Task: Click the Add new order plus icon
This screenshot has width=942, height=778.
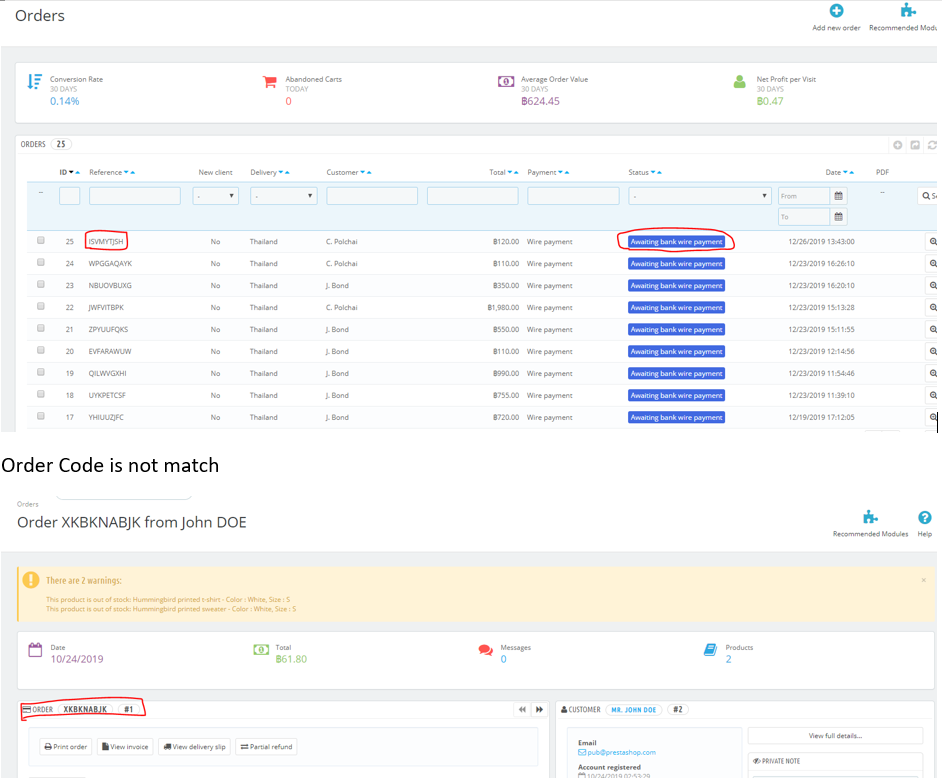Action: 836,11
